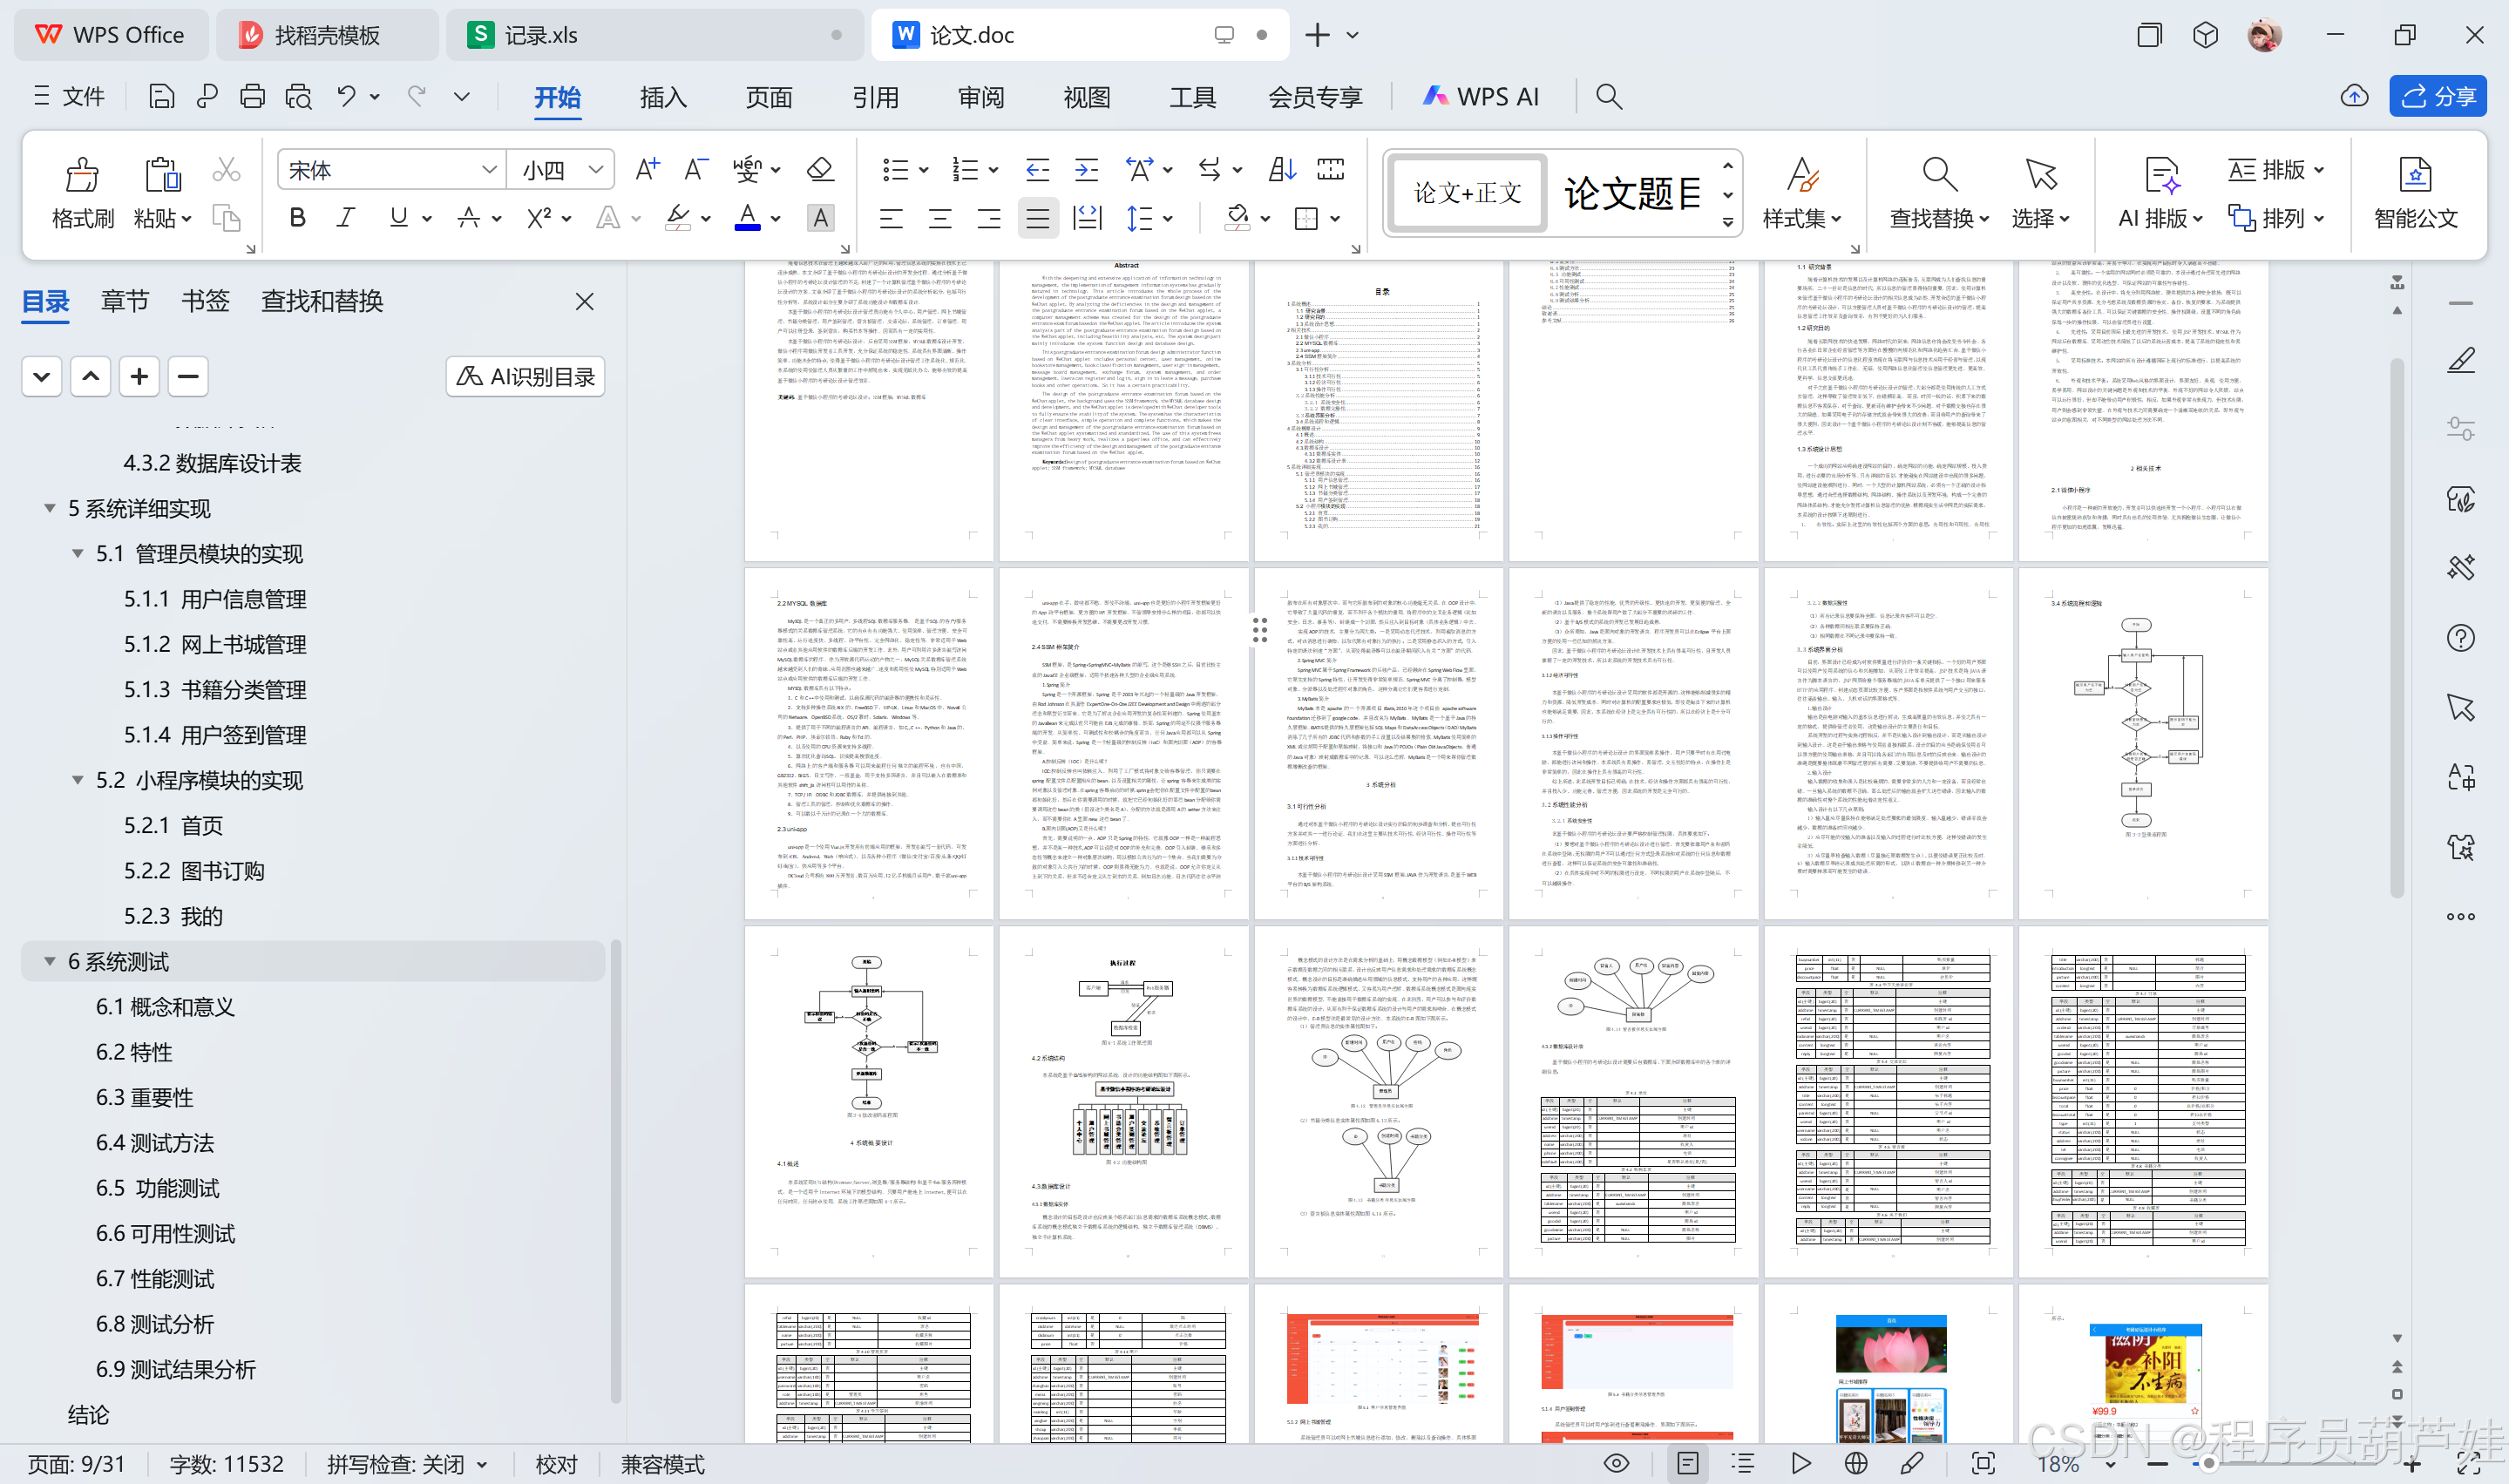The height and width of the screenshot is (1484, 2509).
Task: Click the sort (A-Z) icon
Action: (x=1281, y=169)
